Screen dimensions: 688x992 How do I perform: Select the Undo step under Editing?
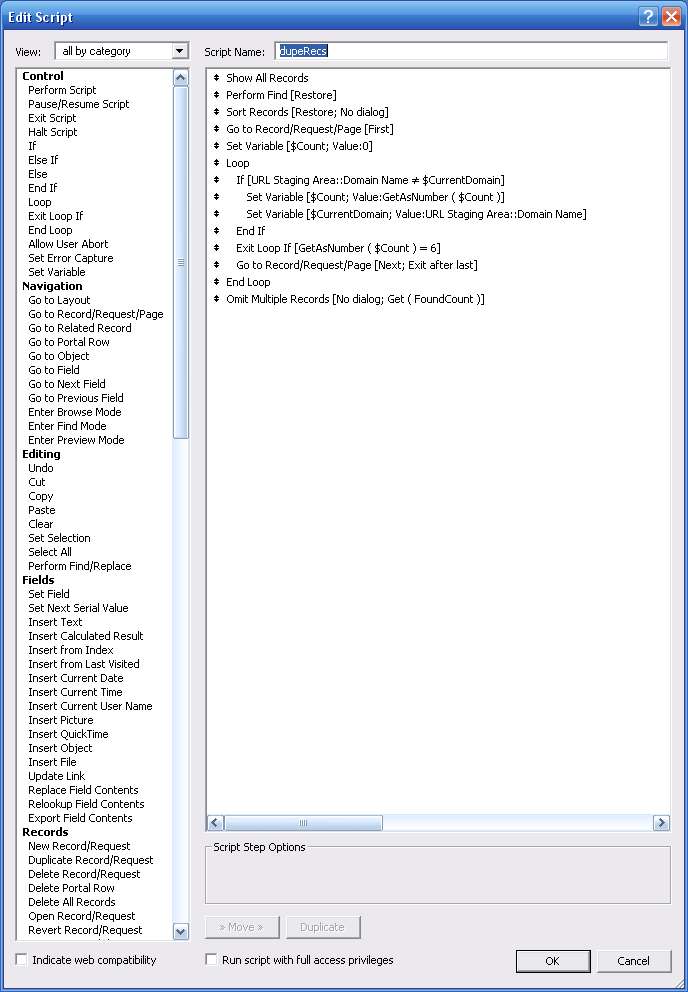click(41, 468)
